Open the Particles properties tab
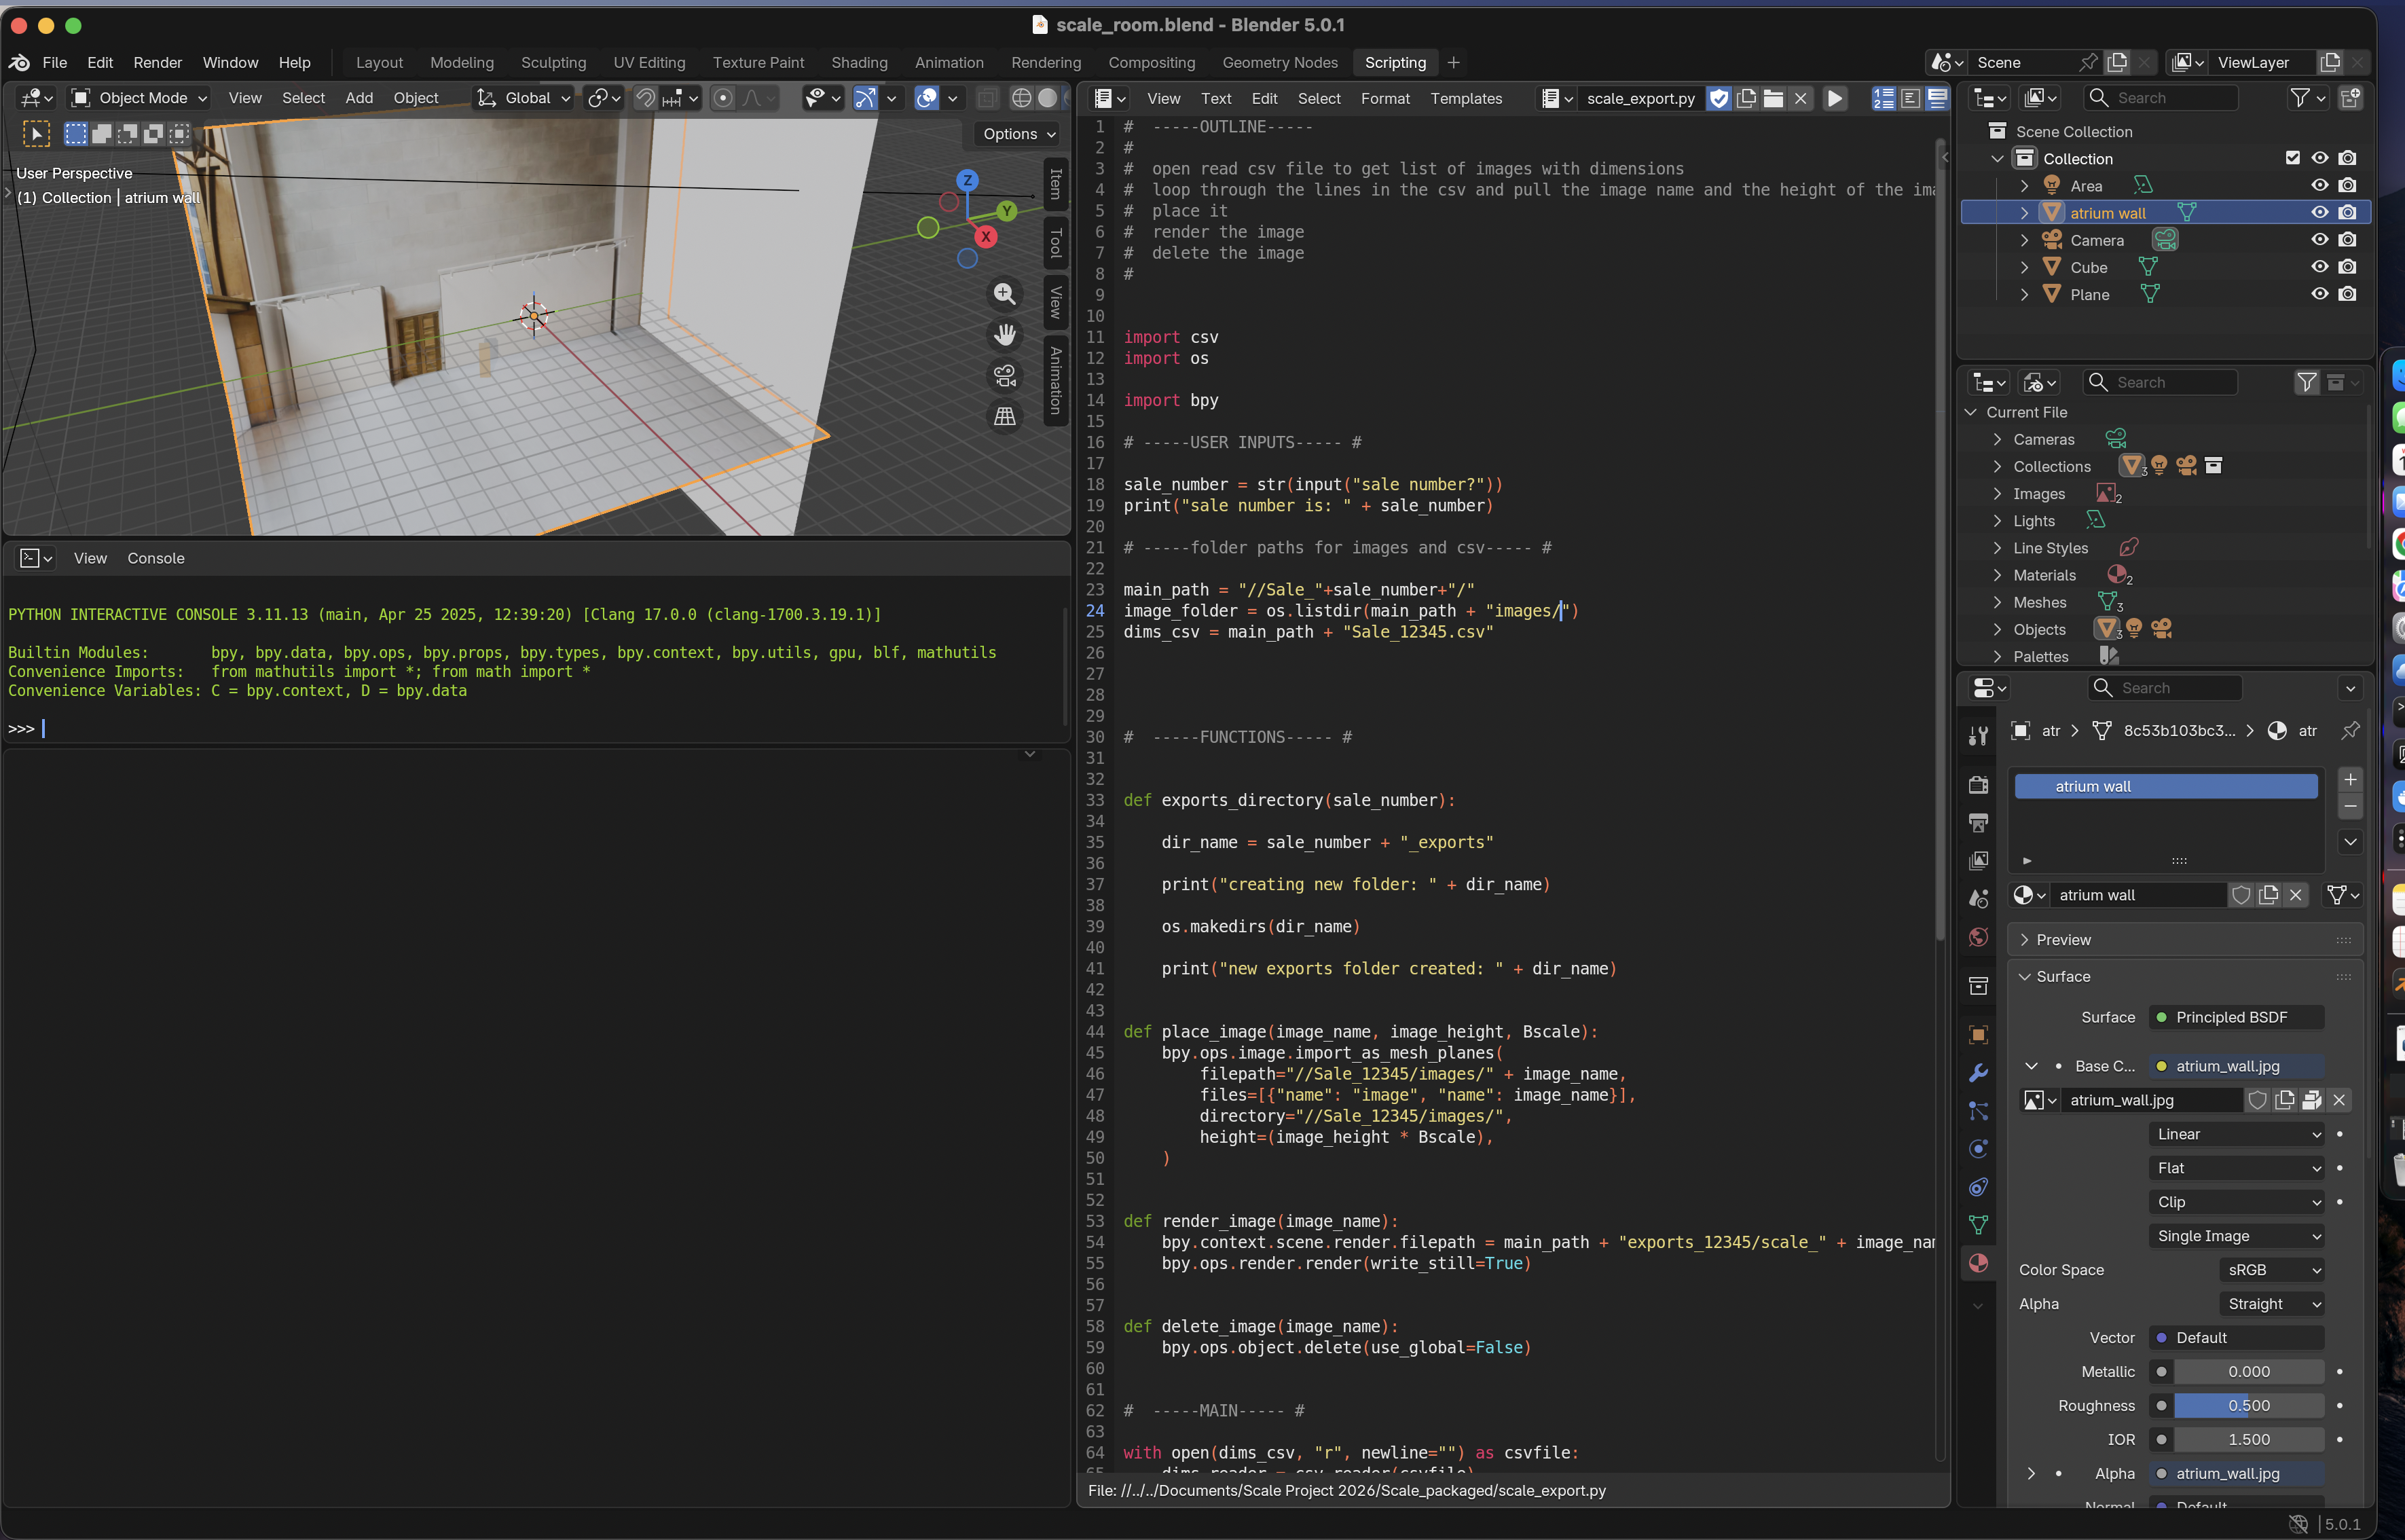Screen dimensions: 2405x1540 pyautogui.click(x=1978, y=1111)
